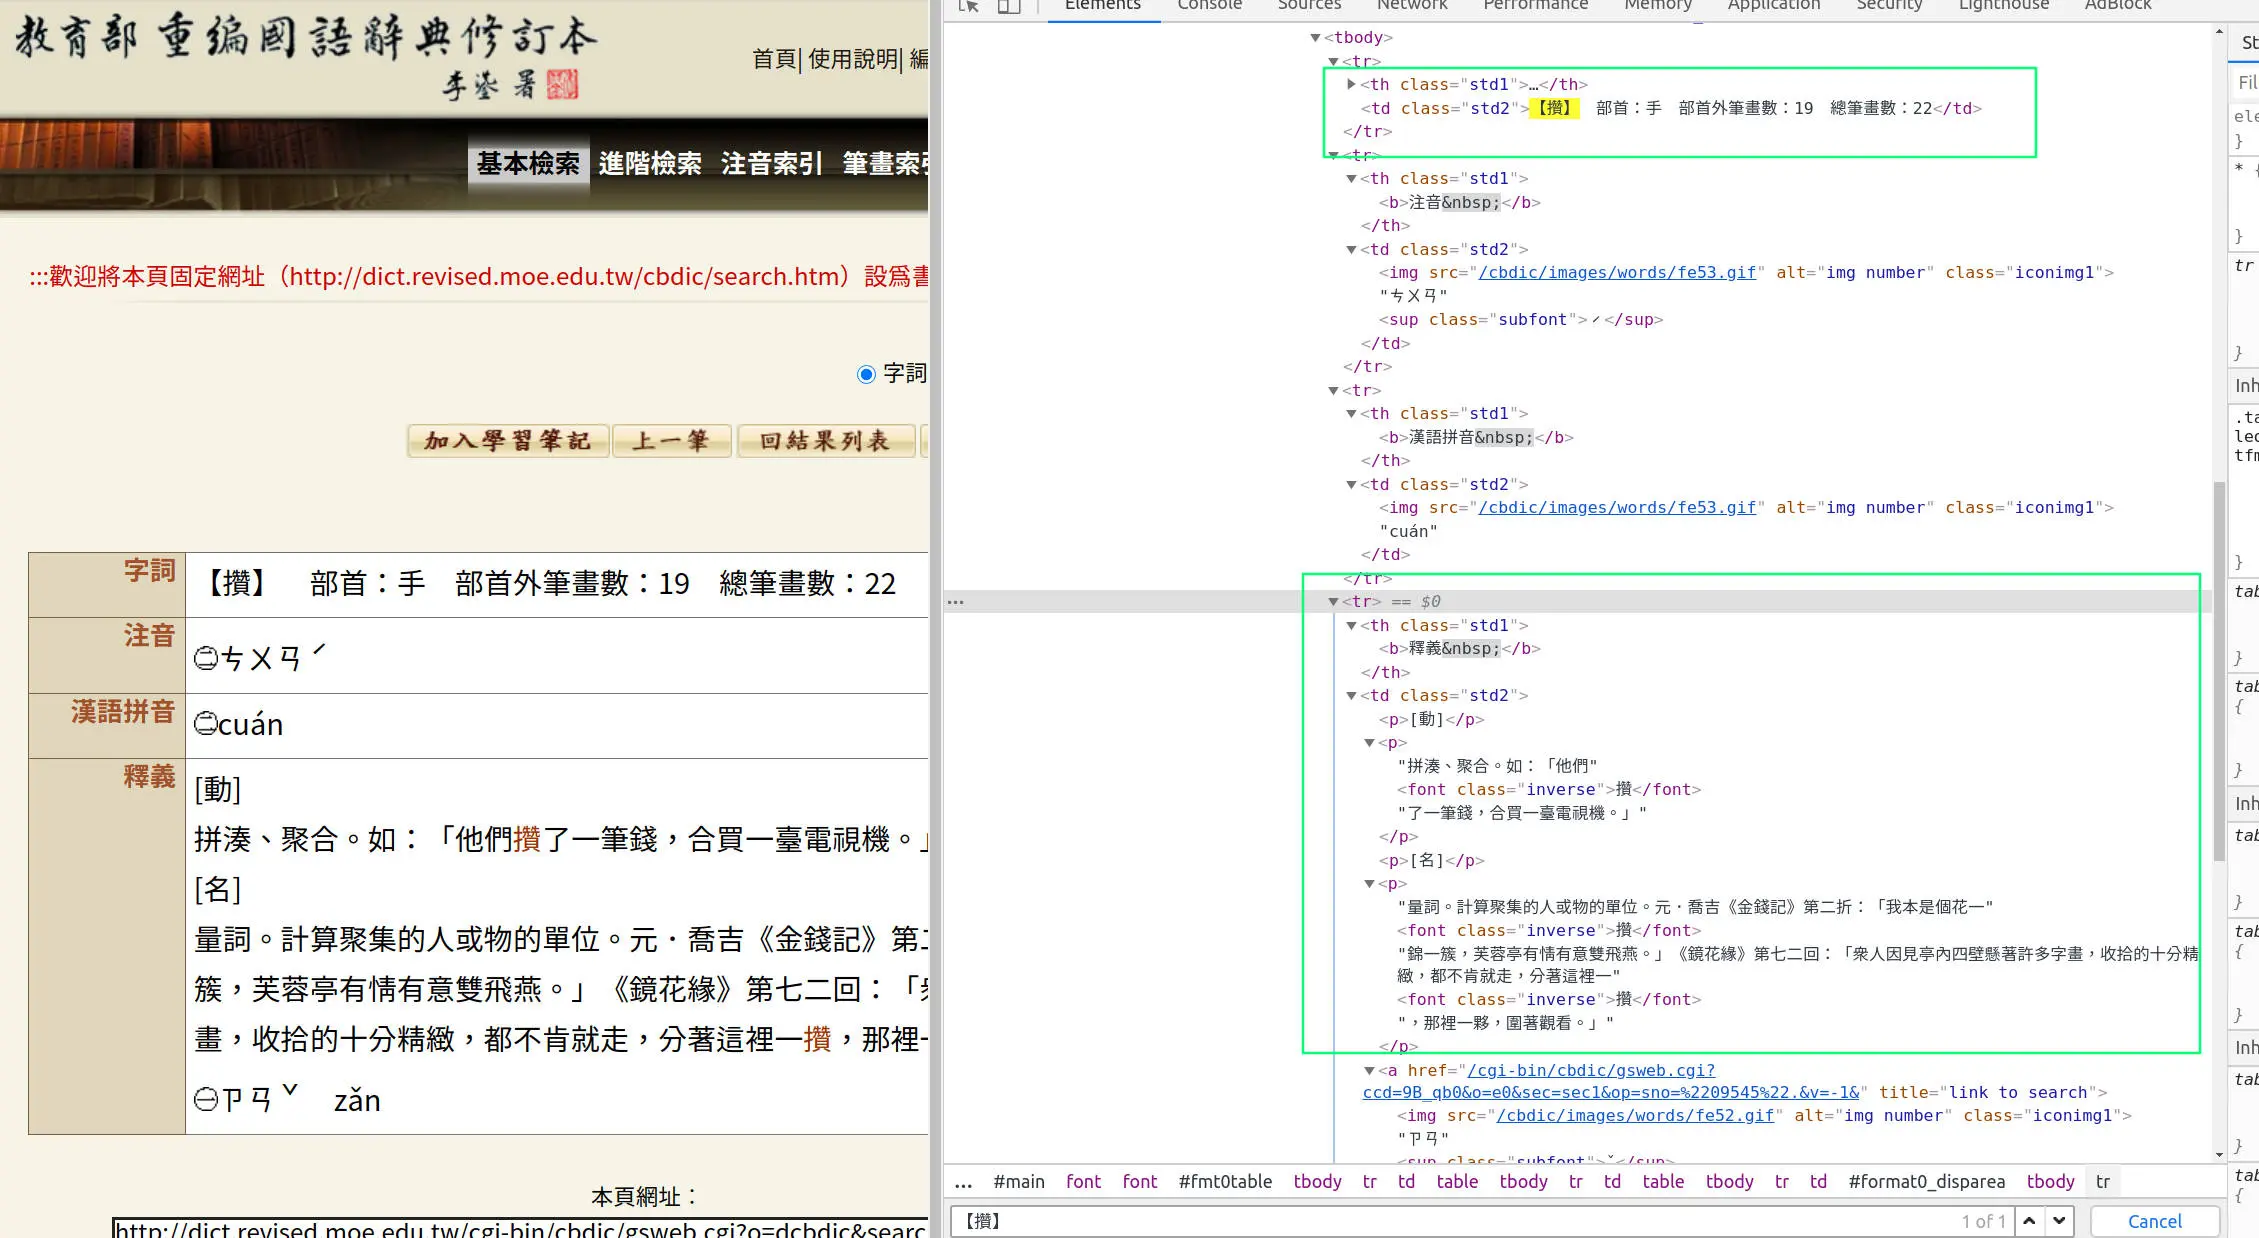This screenshot has height=1238, width=2259.
Task: Toggle the device emulation toolbar icon
Action: 1008,6
